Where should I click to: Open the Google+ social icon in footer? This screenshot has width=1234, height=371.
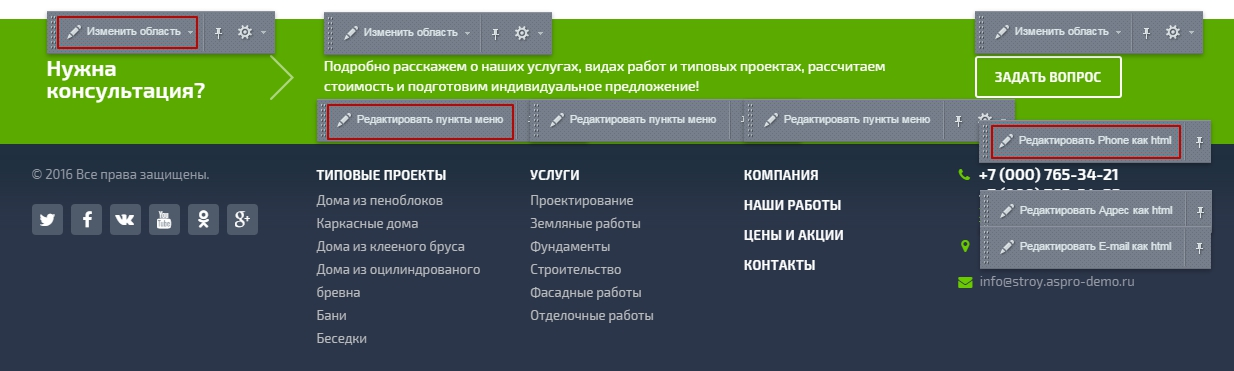point(242,220)
